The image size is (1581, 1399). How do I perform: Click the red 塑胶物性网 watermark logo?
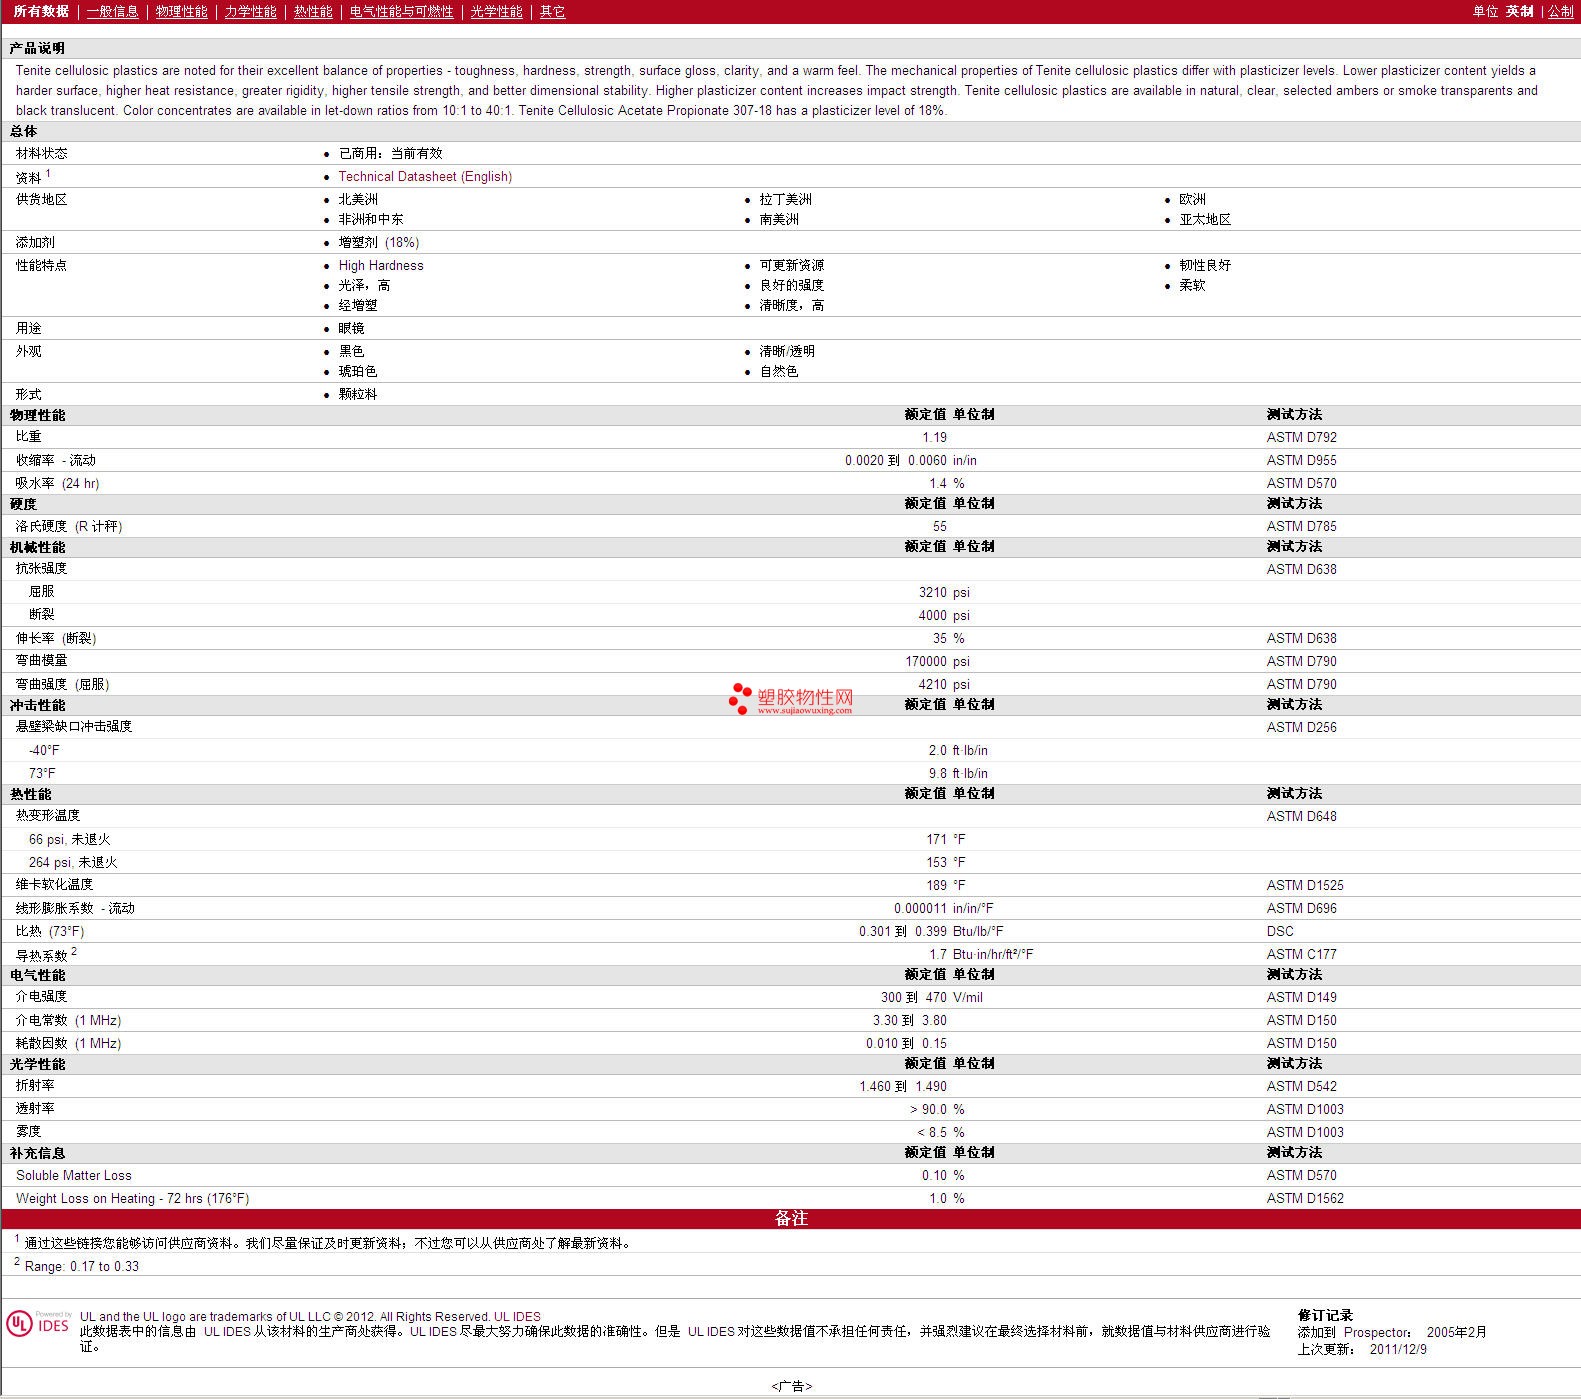point(791,699)
